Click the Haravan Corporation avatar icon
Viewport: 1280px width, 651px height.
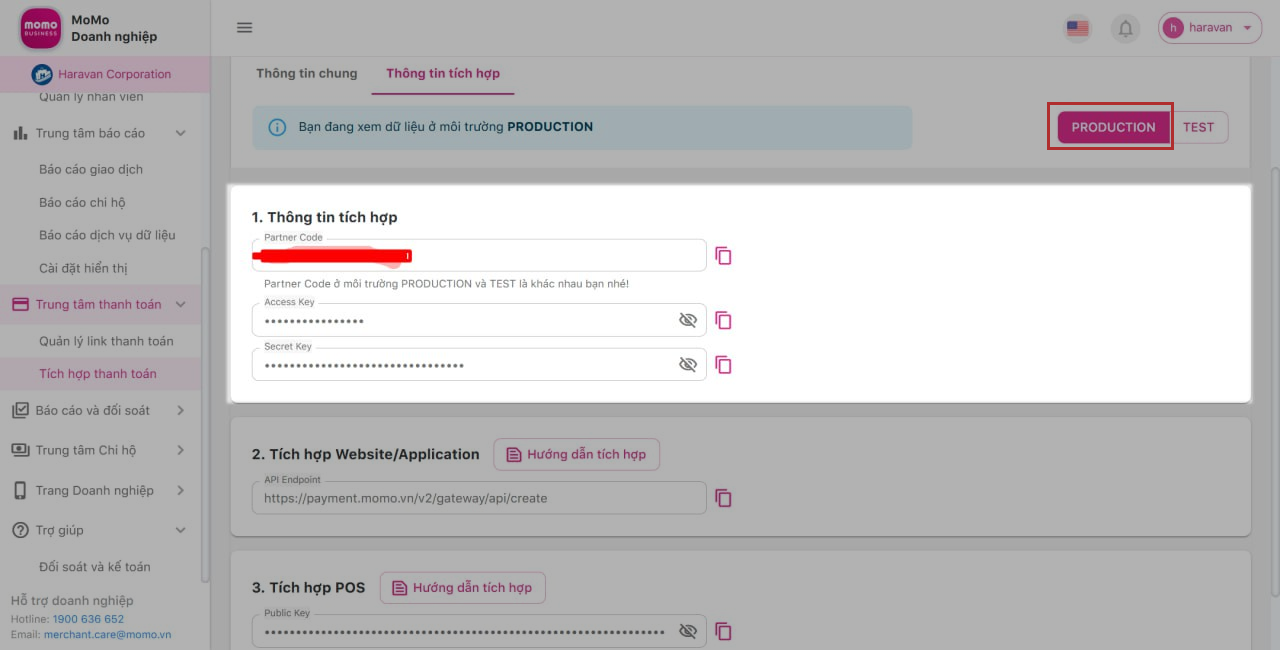42,74
